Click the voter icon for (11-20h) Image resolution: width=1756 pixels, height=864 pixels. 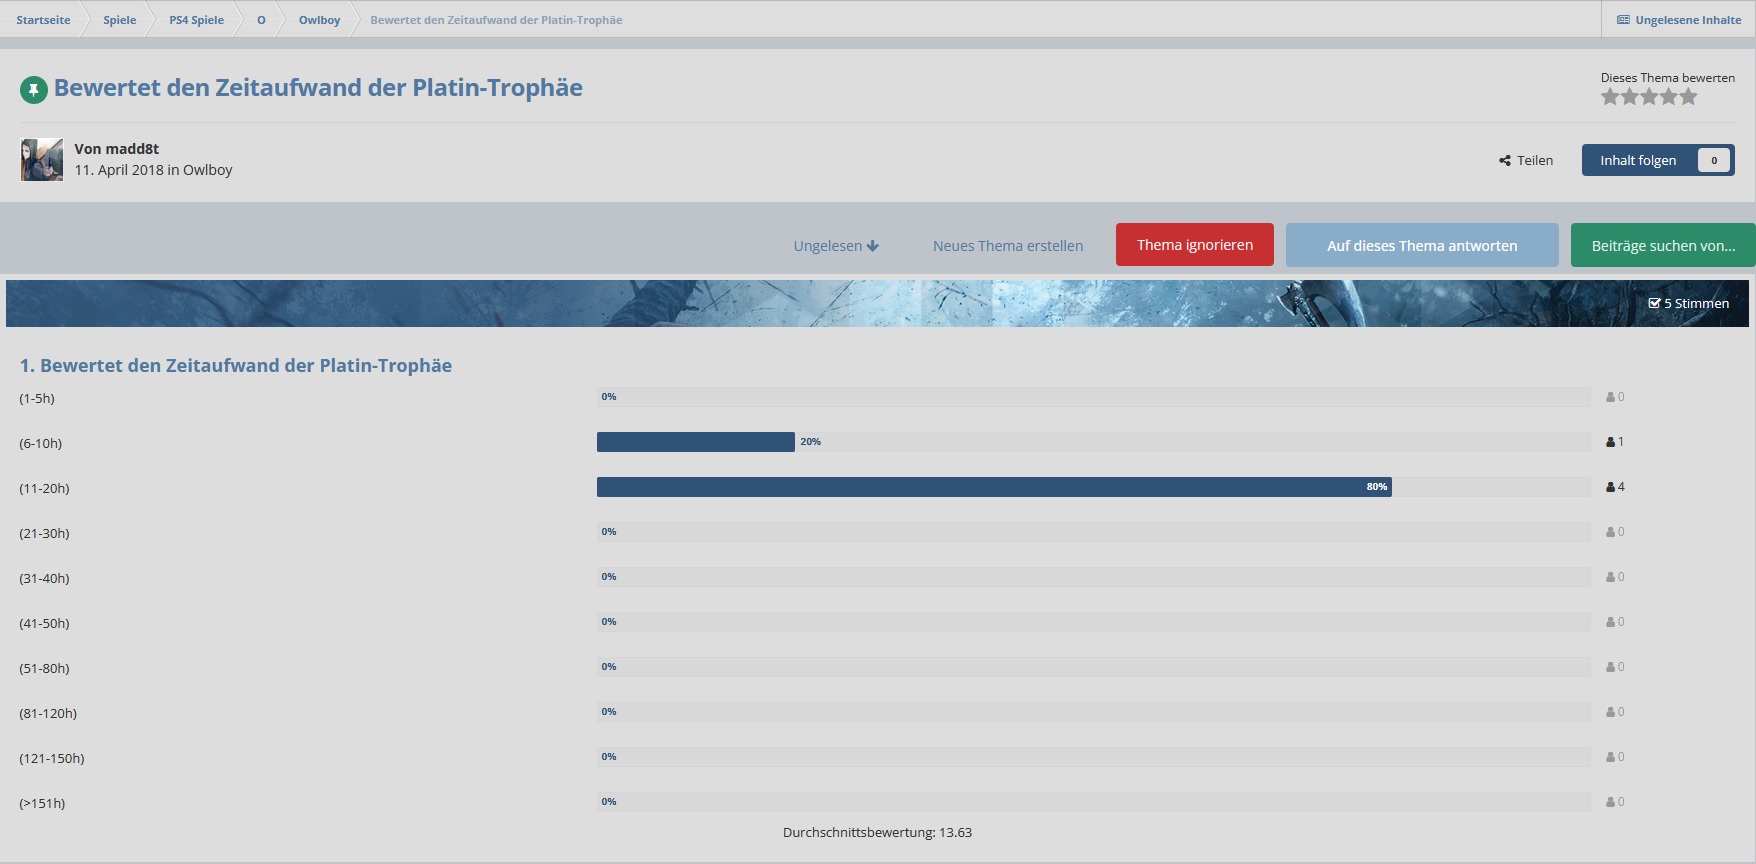tap(1610, 487)
